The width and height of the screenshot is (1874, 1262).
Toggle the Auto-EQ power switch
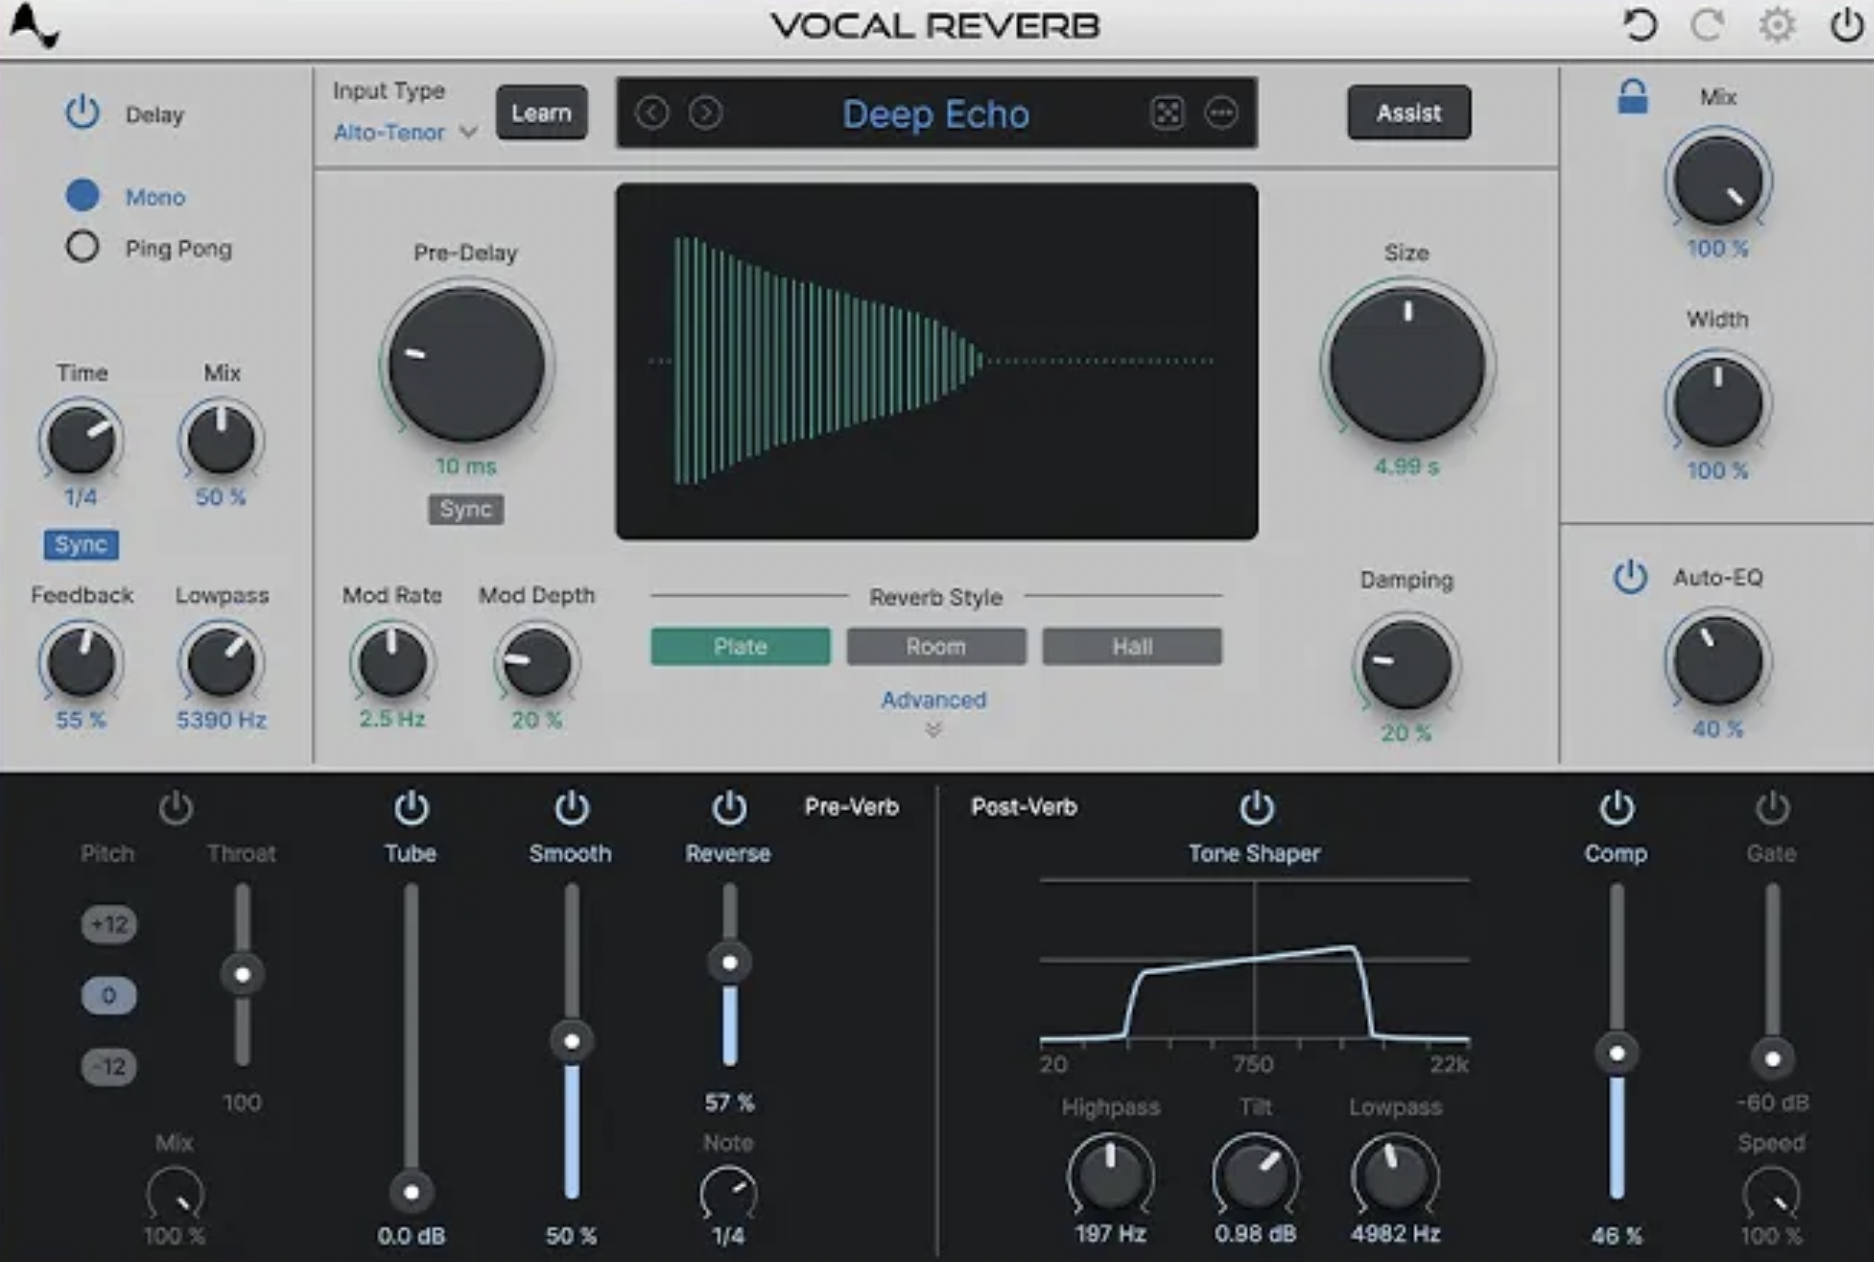pyautogui.click(x=1631, y=577)
